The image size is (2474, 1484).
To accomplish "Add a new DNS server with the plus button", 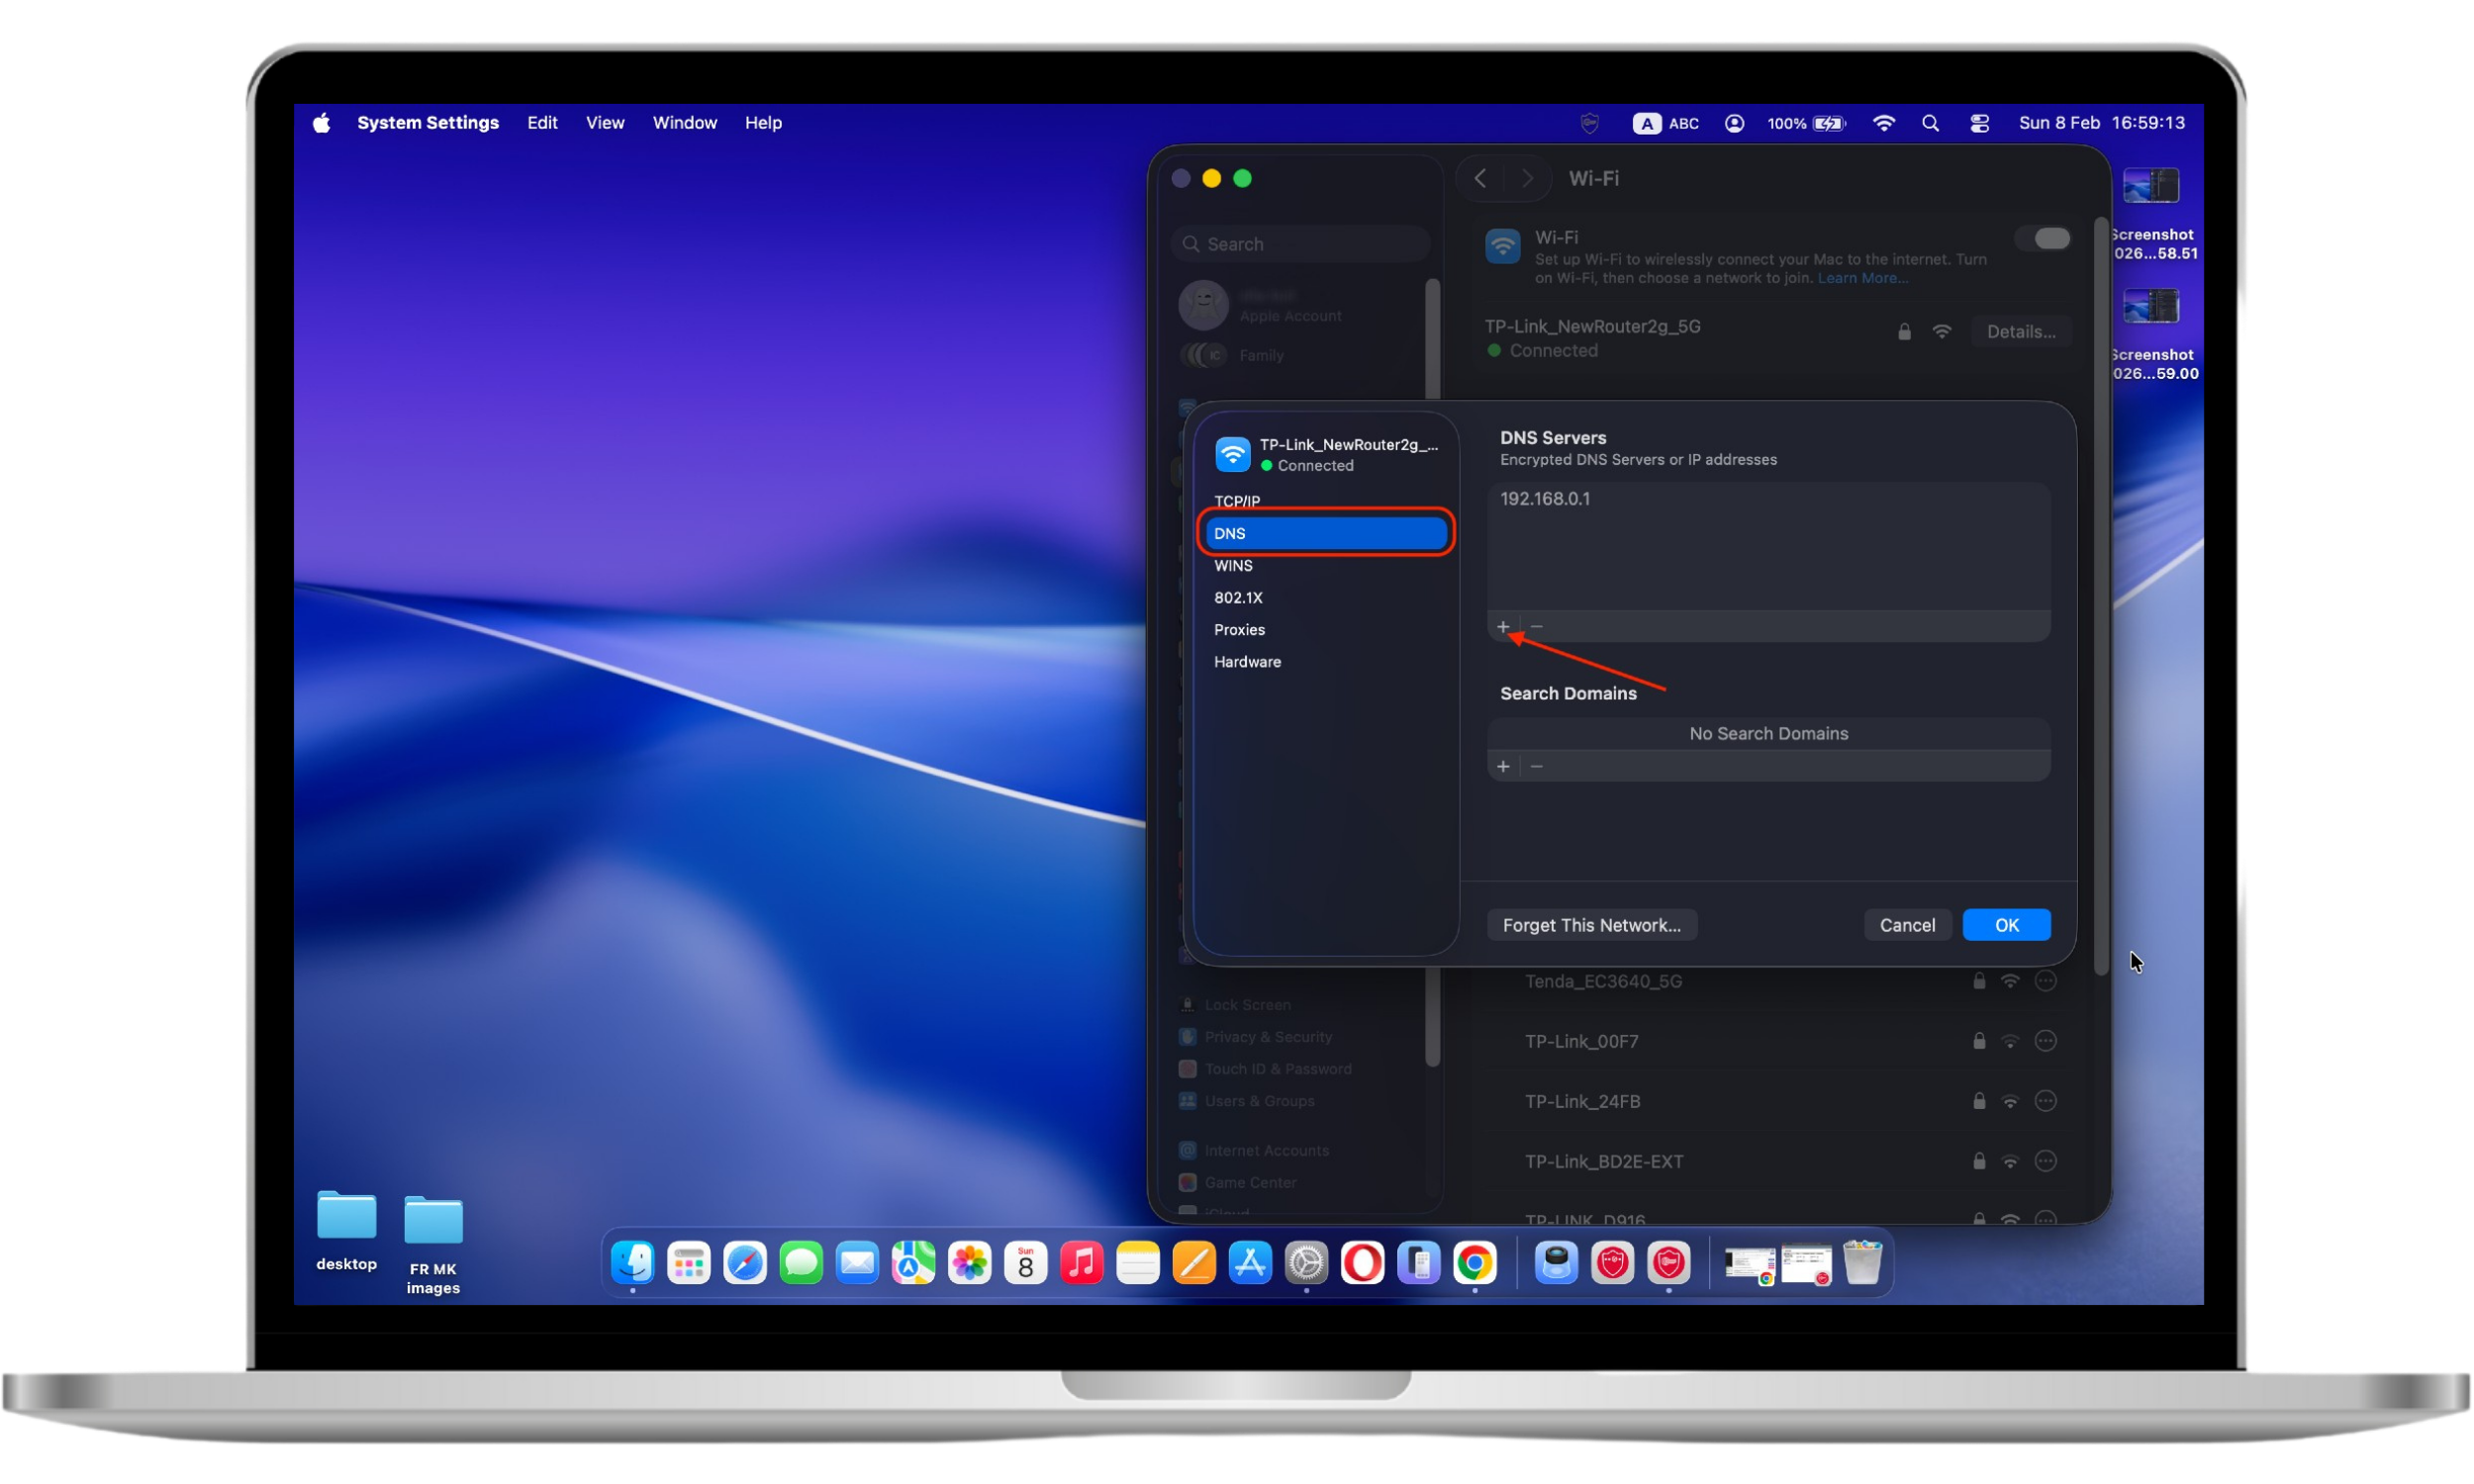I will 1504,627.
